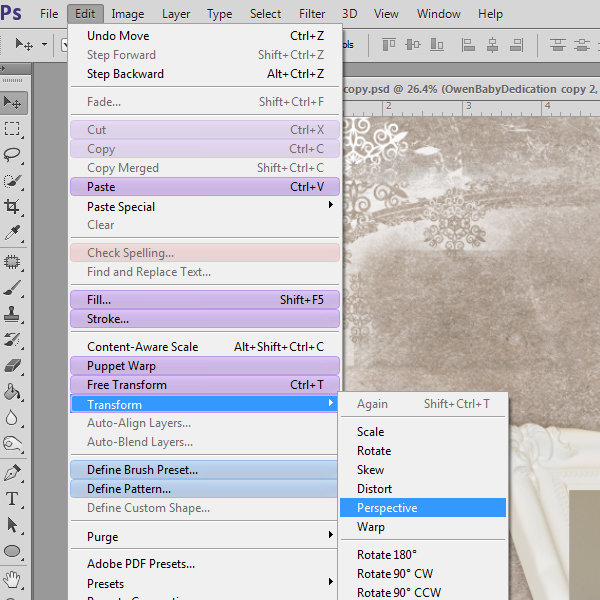The height and width of the screenshot is (600, 600).
Task: Choose Free Transform
Action: 205,385
